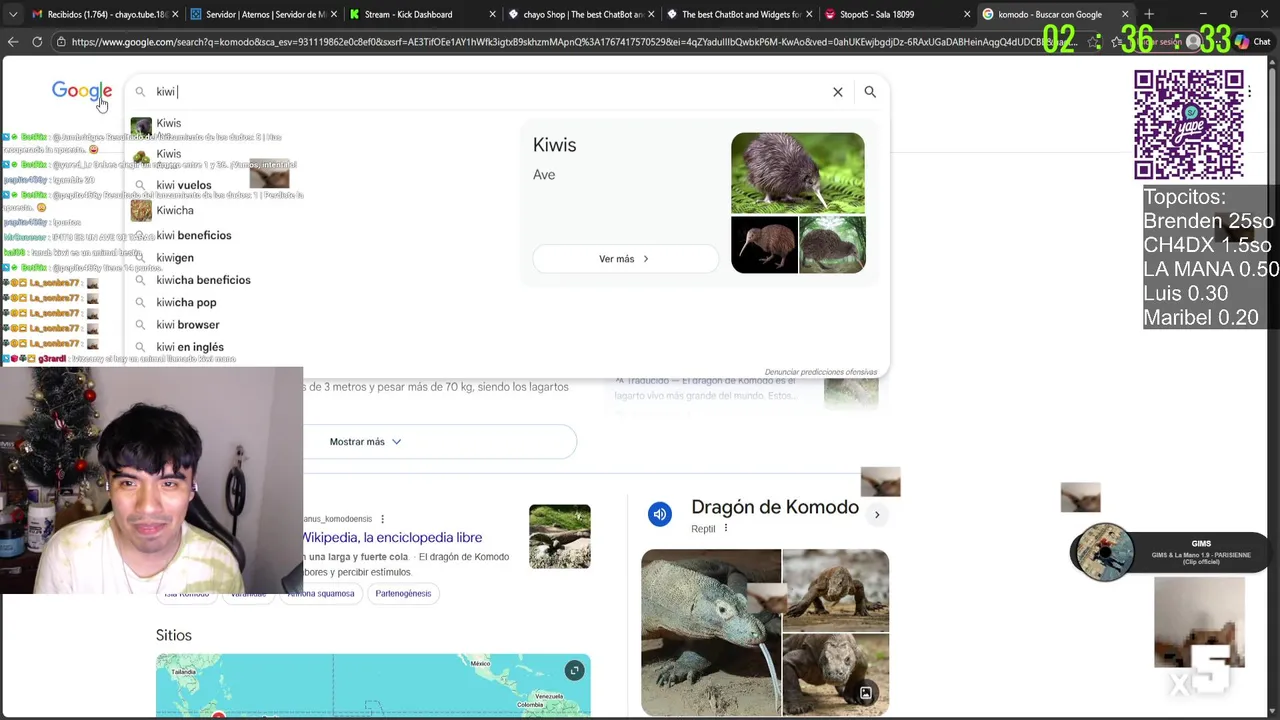
Task: Open the three-dot menu next to Reptil
Action: click(x=726, y=528)
